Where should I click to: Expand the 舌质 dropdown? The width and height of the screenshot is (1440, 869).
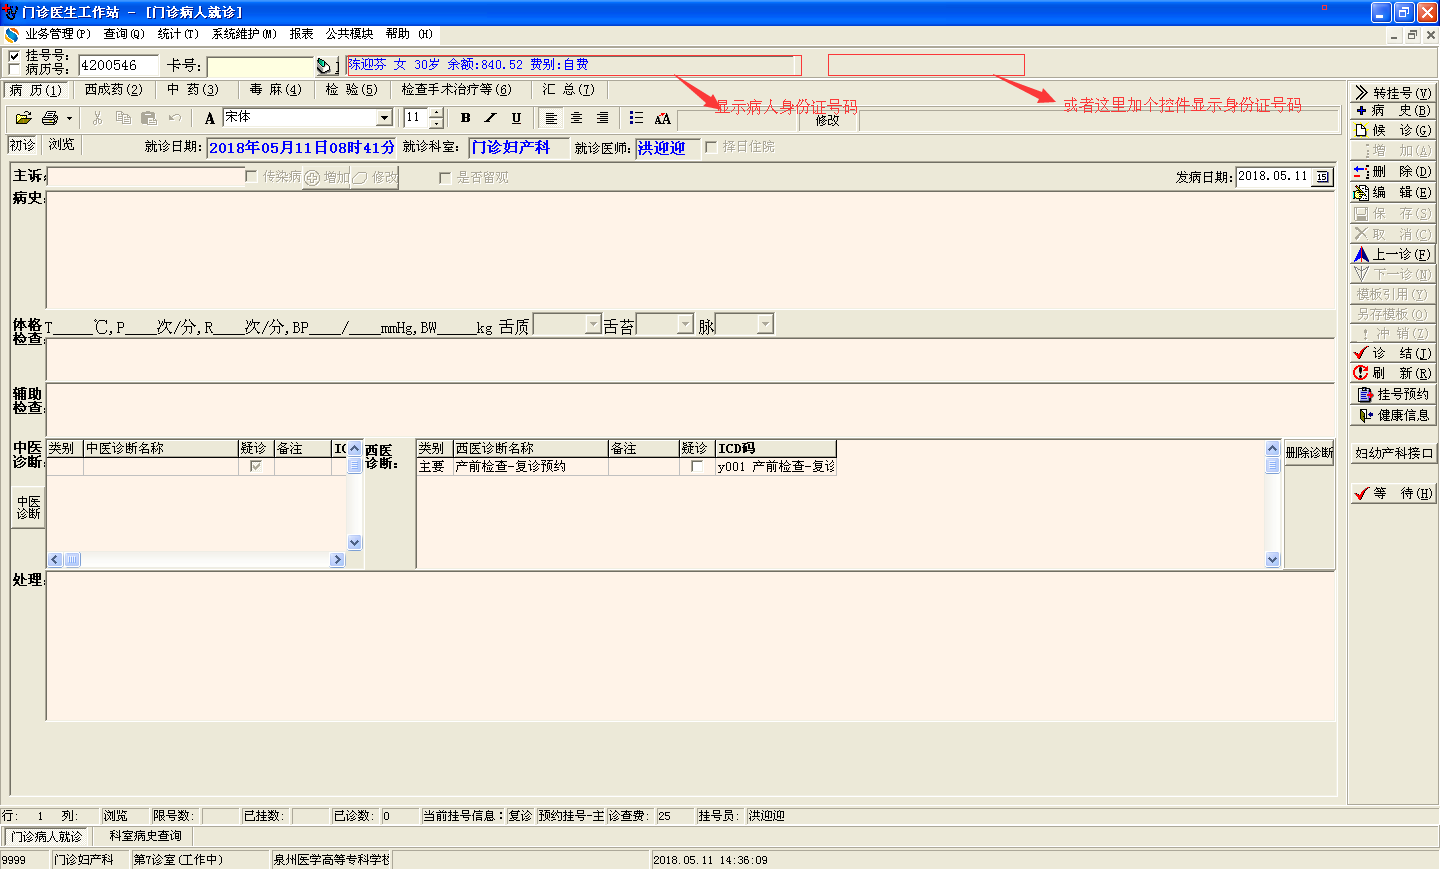[592, 325]
